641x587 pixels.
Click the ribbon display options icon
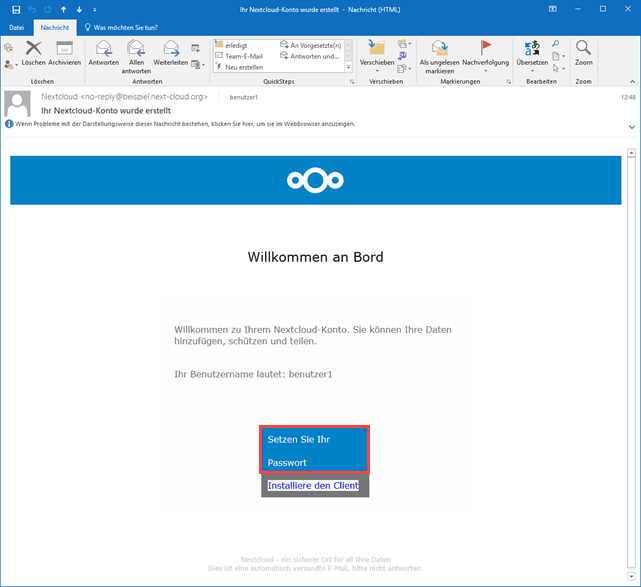click(x=552, y=9)
